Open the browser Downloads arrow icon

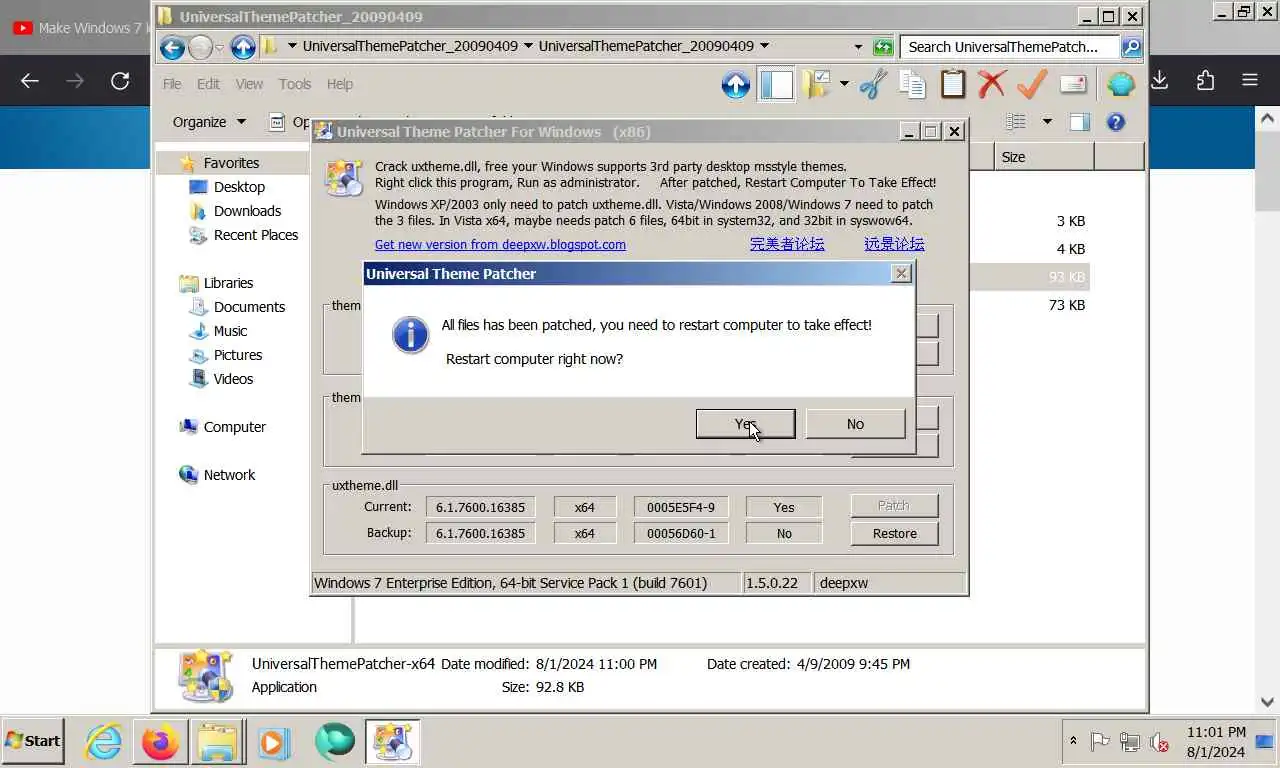[1160, 81]
